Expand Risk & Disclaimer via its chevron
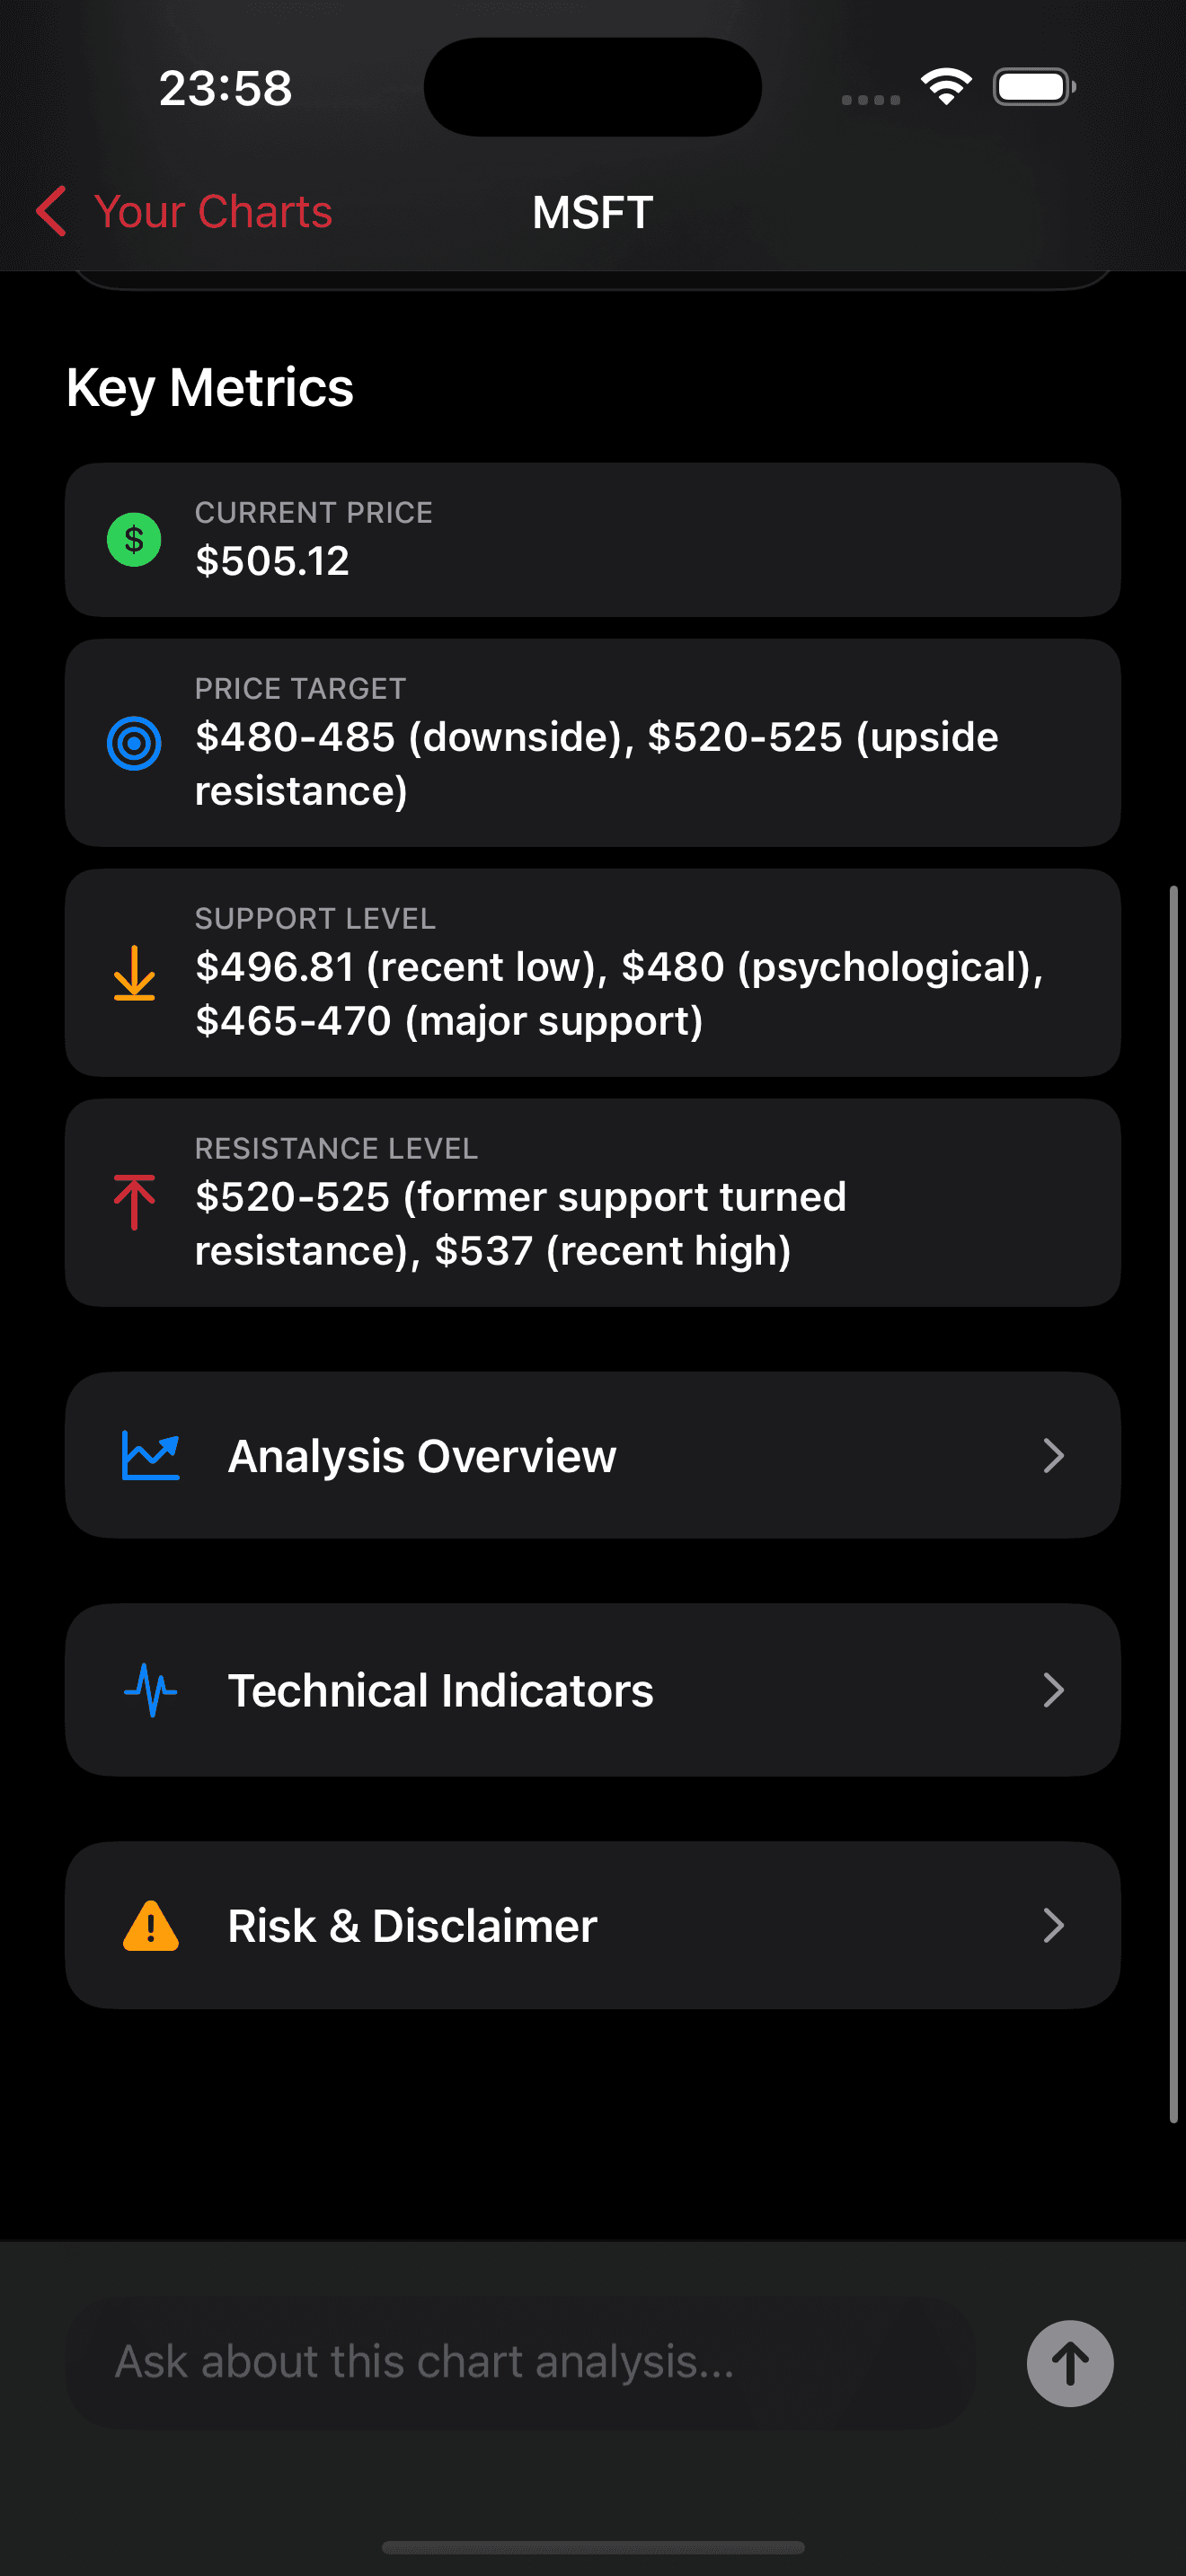1186x2576 pixels. coord(1053,1926)
